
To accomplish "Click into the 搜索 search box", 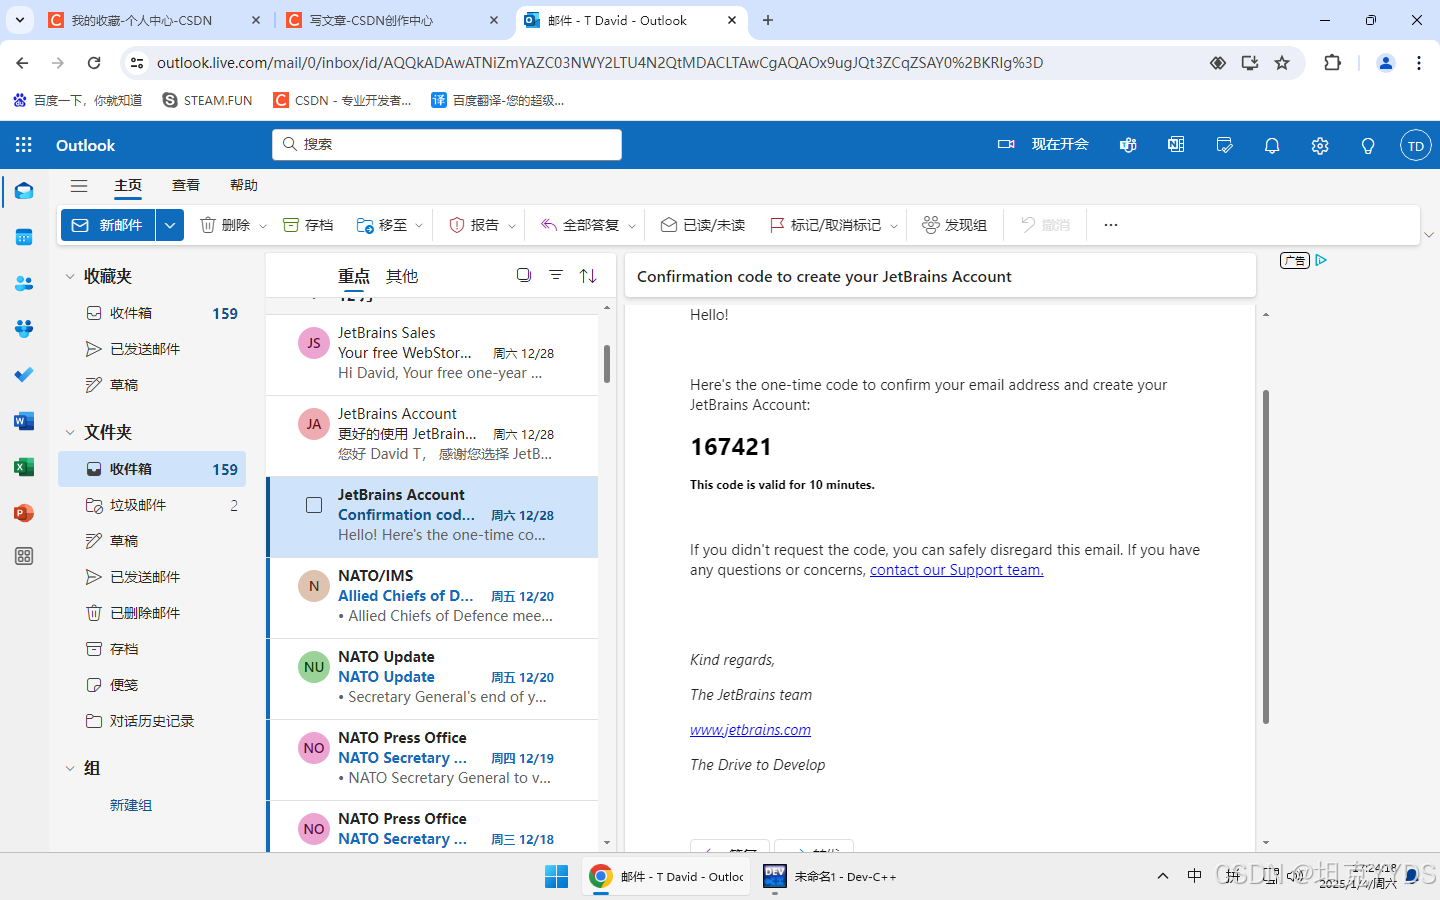I will [x=447, y=144].
